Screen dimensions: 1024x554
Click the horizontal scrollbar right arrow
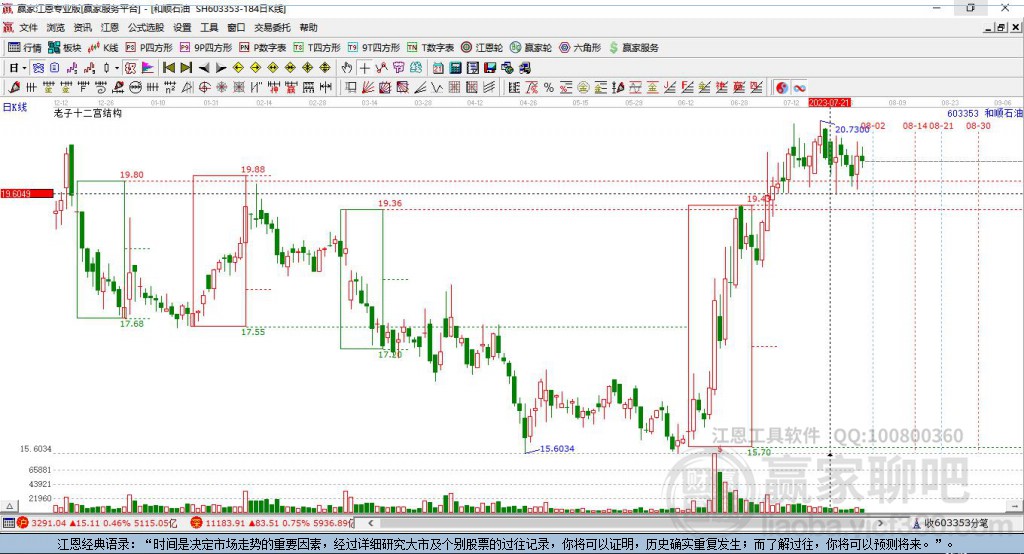click(880, 523)
